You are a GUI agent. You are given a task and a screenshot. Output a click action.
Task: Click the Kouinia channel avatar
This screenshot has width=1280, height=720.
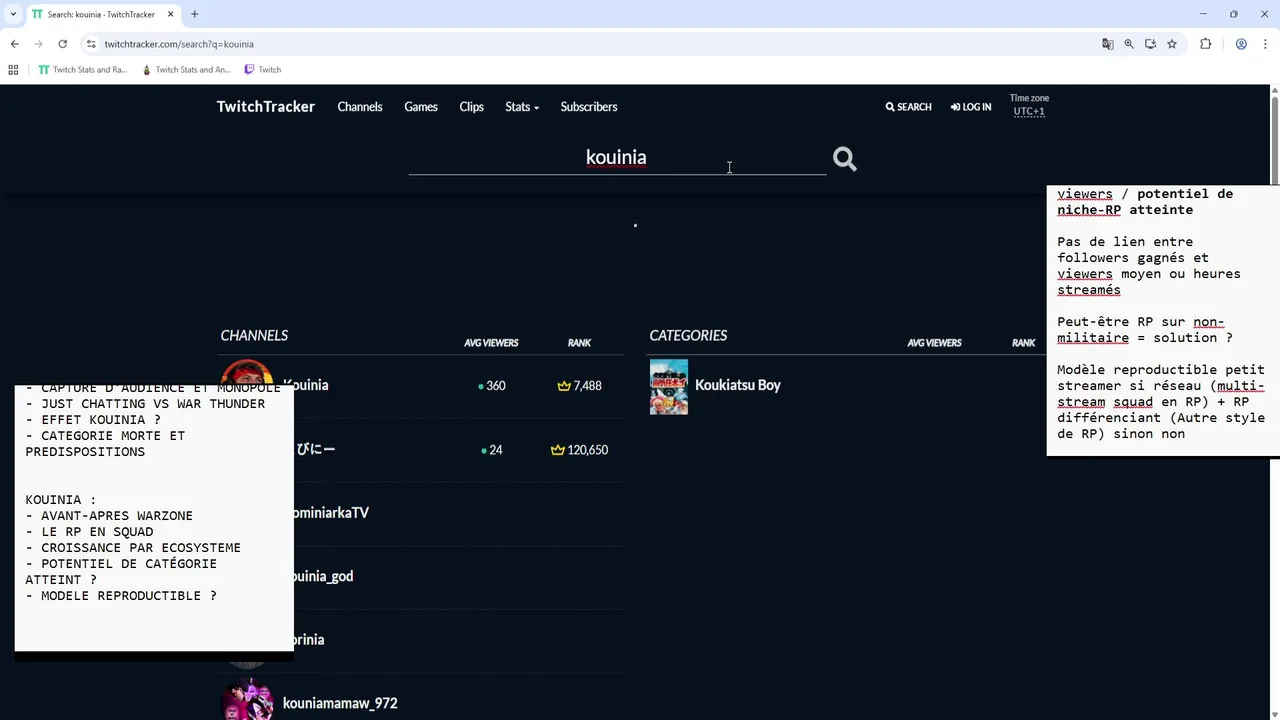pos(246,373)
